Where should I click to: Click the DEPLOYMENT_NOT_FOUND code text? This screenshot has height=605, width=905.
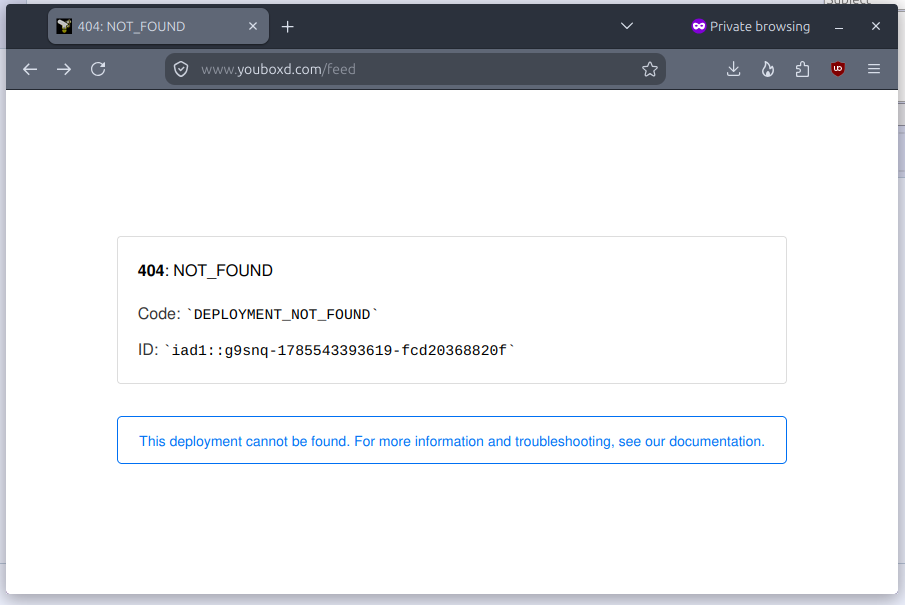pyautogui.click(x=282, y=315)
